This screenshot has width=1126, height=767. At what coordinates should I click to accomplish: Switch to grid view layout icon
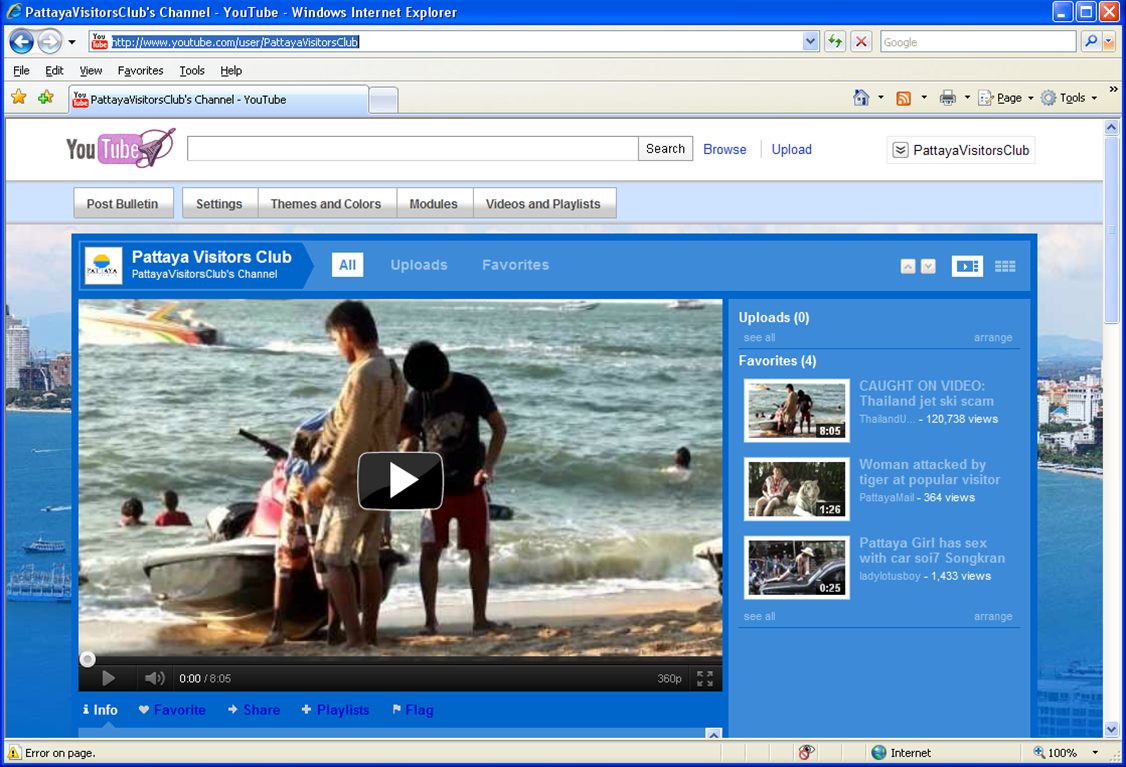[x=1005, y=266]
